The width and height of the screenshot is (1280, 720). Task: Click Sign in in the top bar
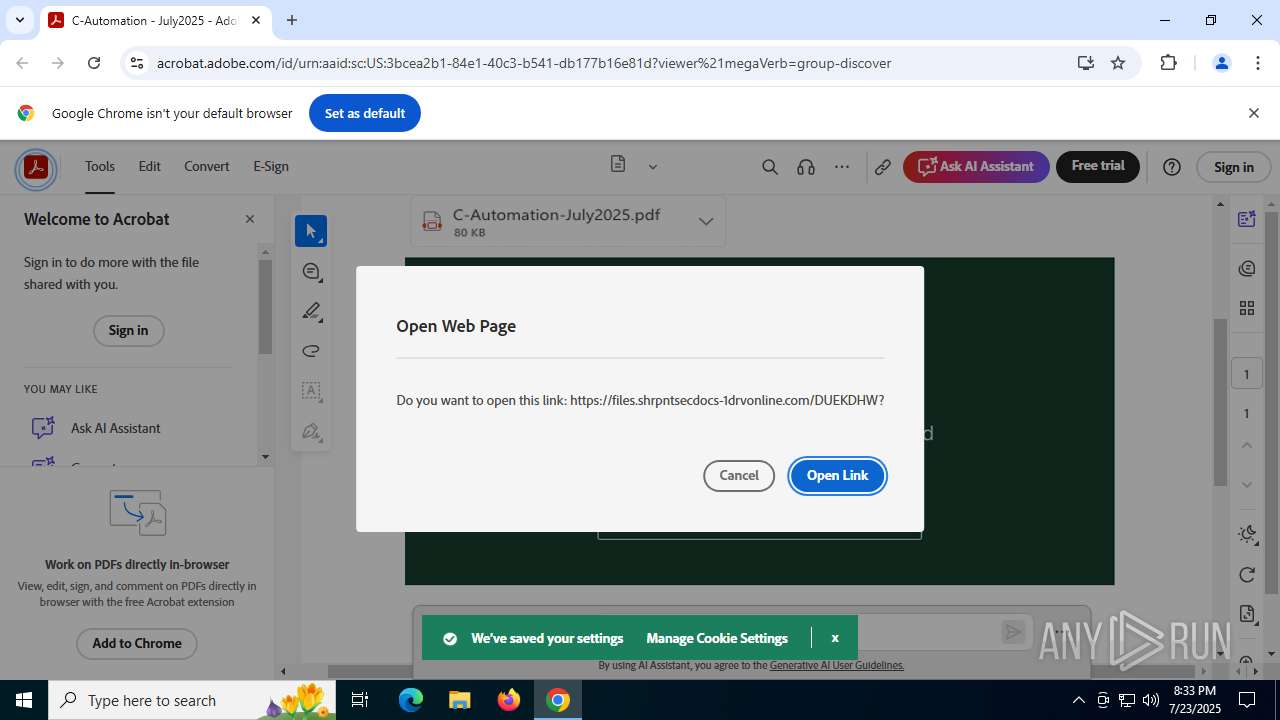pos(1234,167)
